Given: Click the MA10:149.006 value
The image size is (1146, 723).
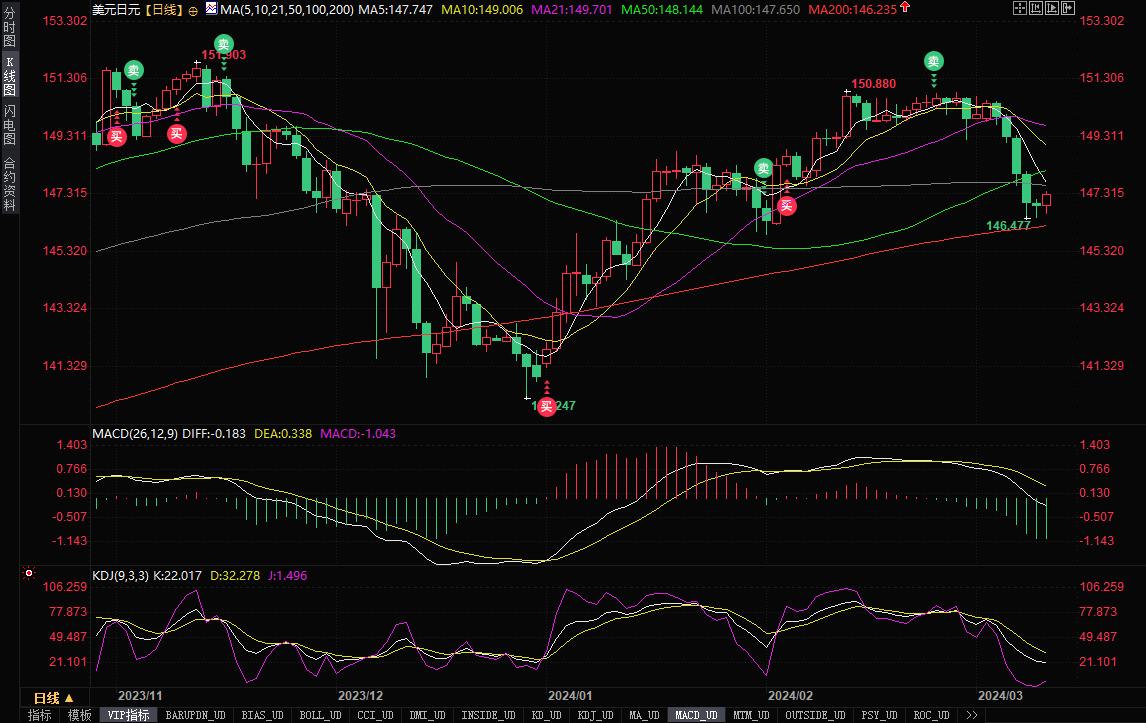Looking at the screenshot, I should point(482,10).
